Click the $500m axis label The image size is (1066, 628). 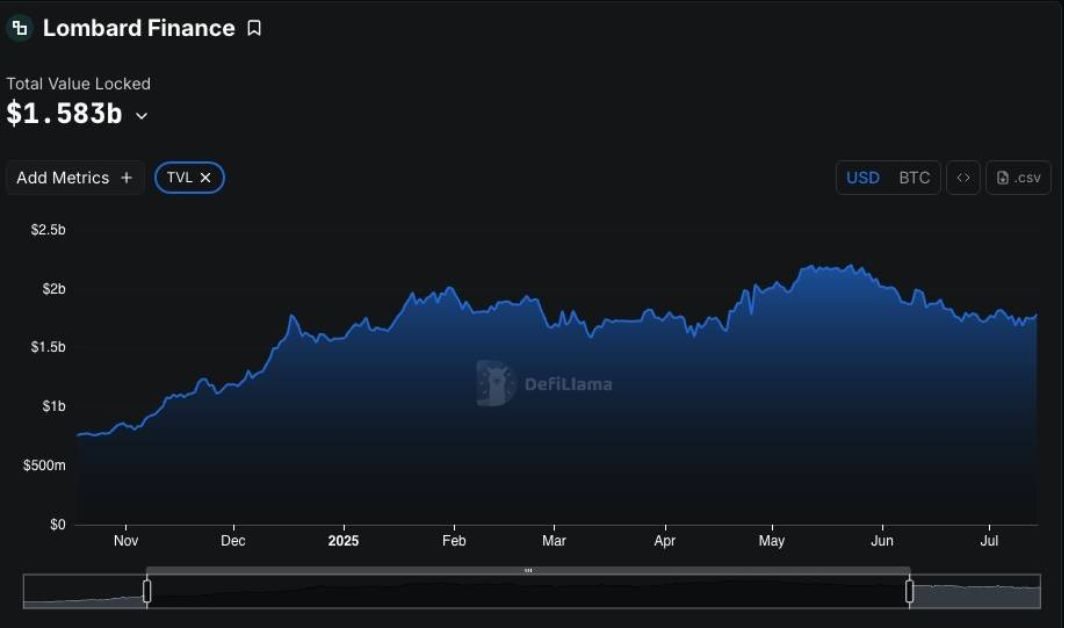(44, 466)
